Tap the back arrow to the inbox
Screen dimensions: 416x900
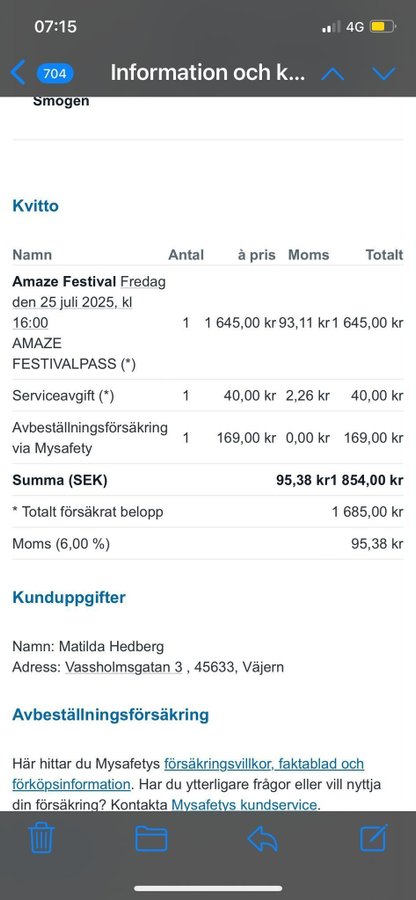(x=18, y=73)
